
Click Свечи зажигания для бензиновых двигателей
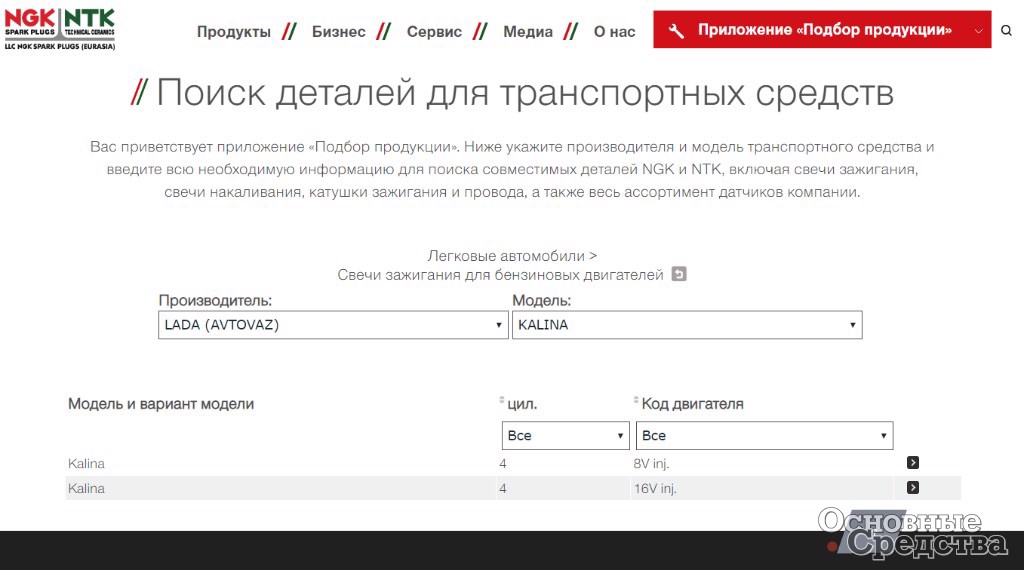[x=500, y=275]
